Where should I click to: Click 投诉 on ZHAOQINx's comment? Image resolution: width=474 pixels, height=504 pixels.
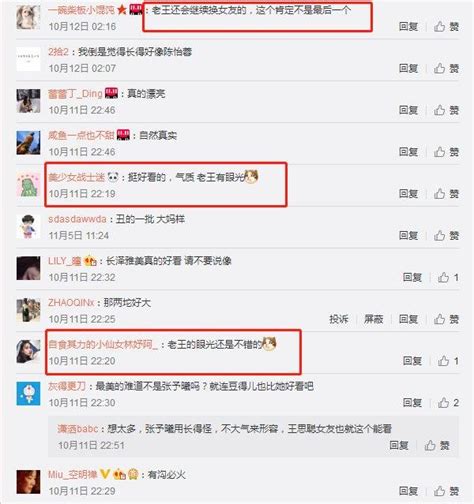(339, 319)
